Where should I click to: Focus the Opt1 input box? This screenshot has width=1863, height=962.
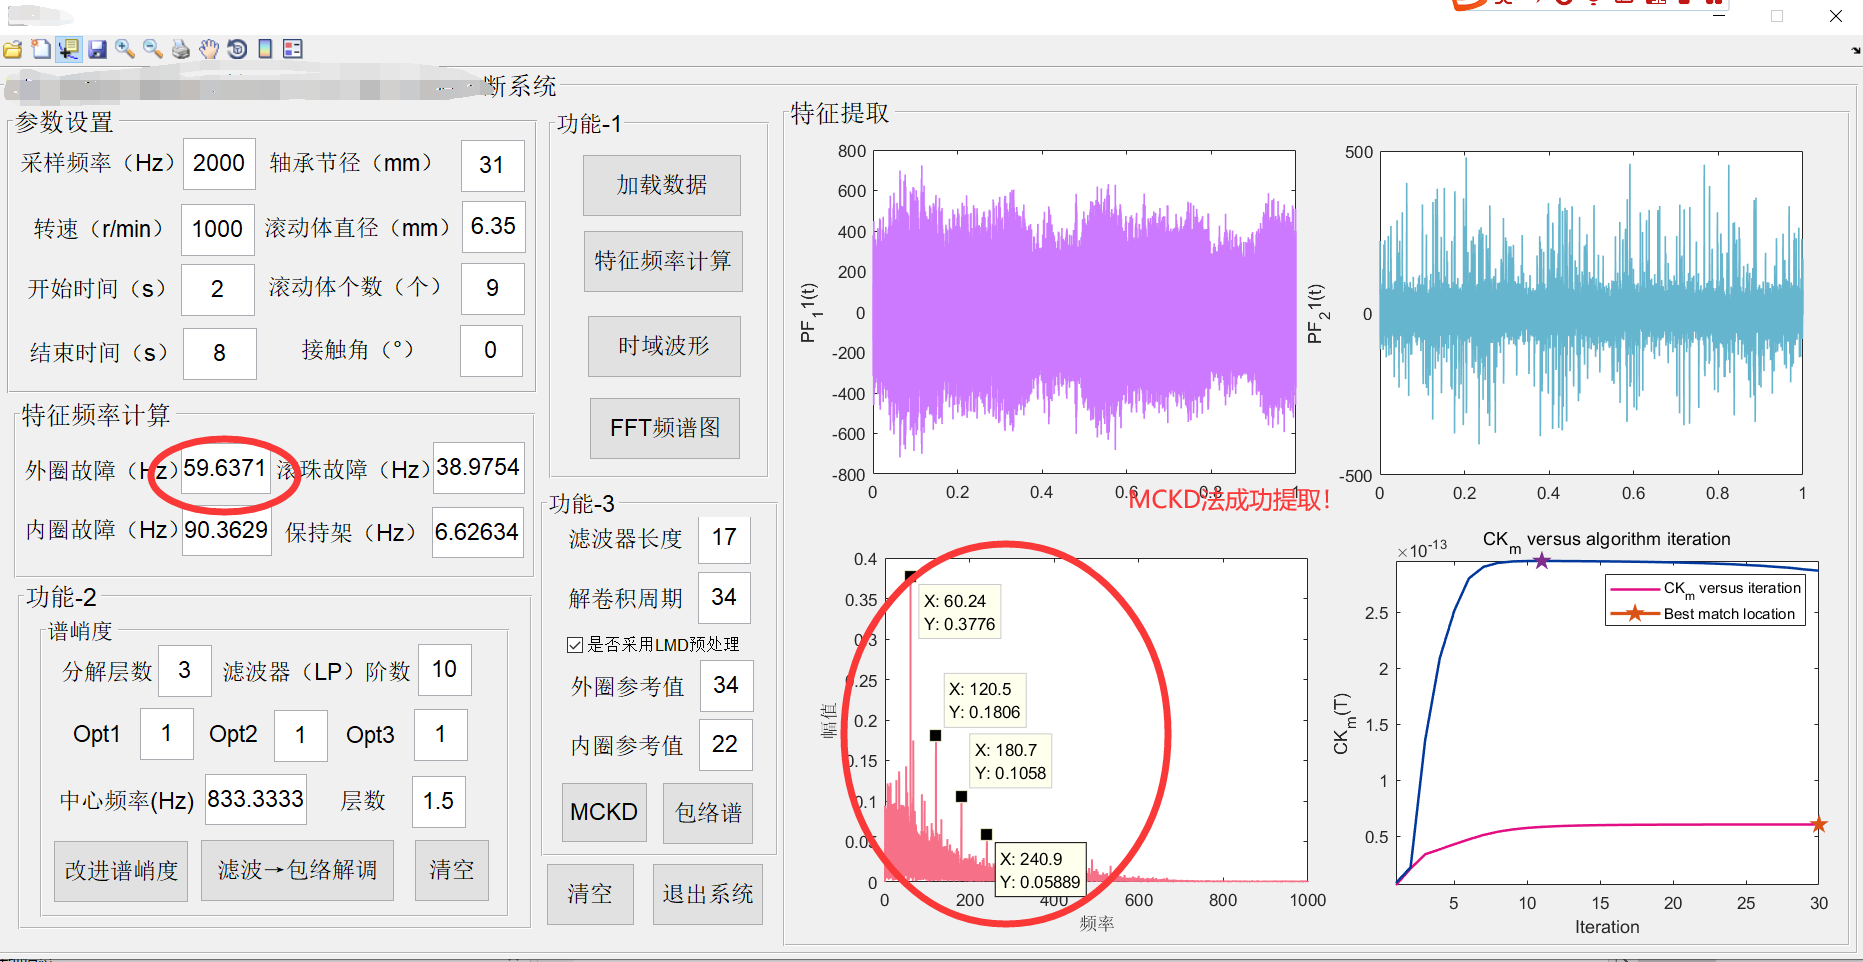point(166,735)
